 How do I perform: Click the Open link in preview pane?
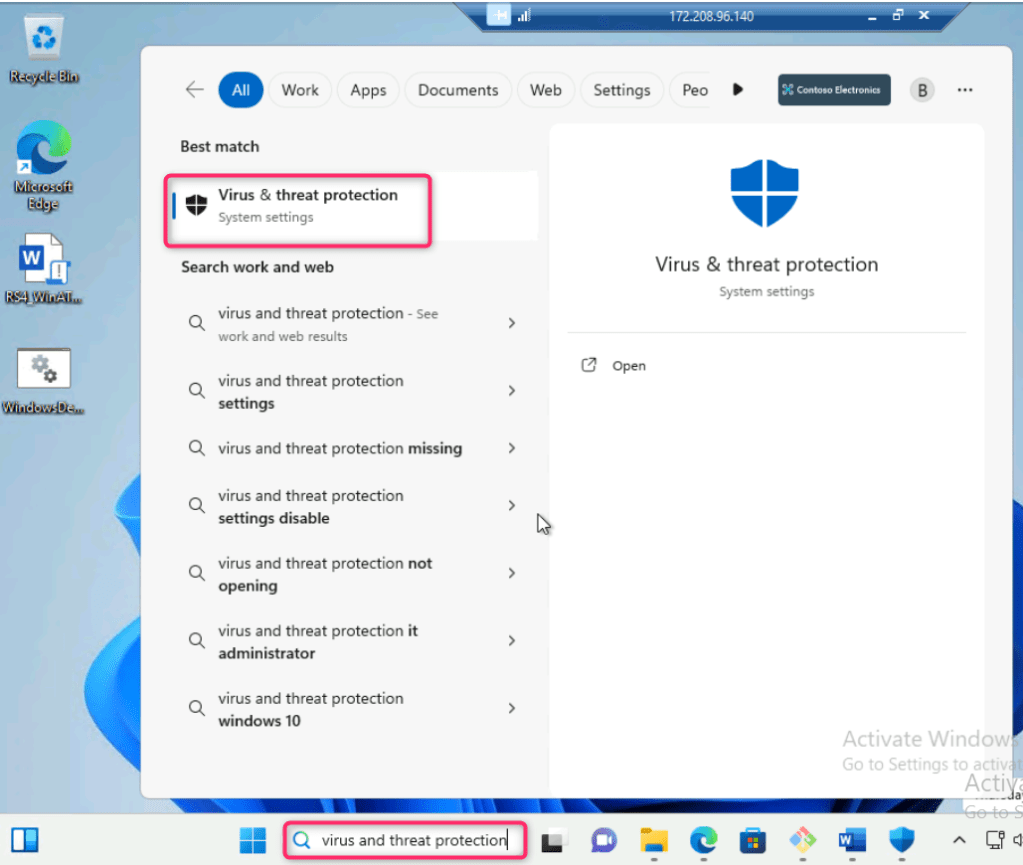tap(628, 366)
